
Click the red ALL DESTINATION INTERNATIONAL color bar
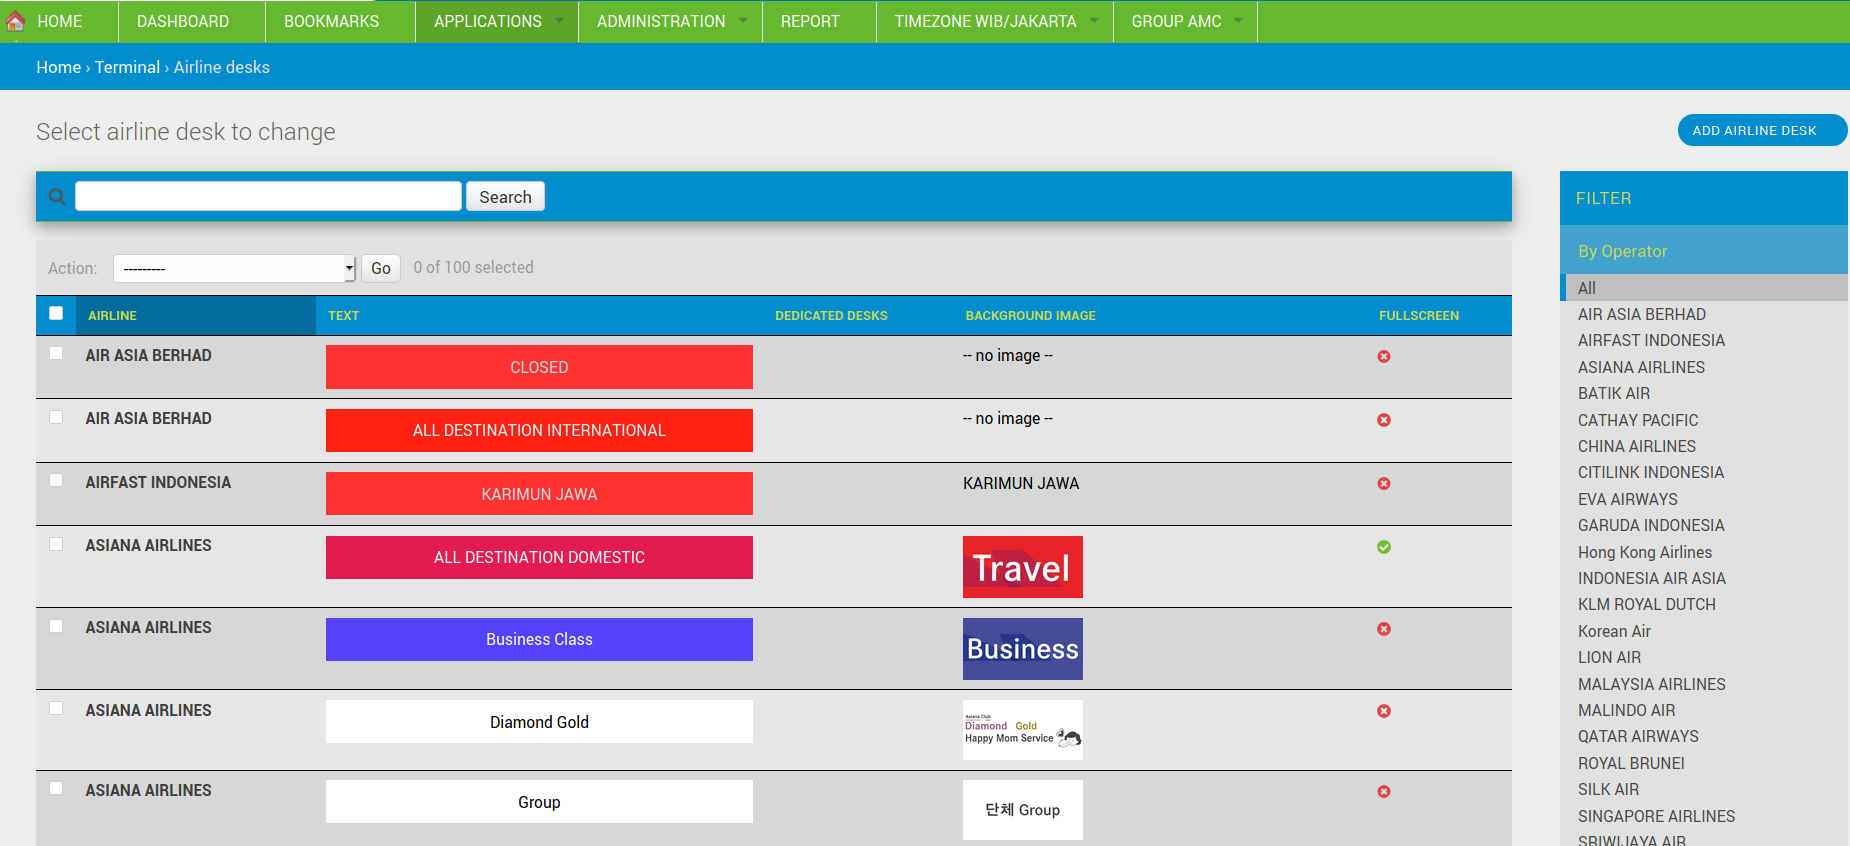(539, 431)
